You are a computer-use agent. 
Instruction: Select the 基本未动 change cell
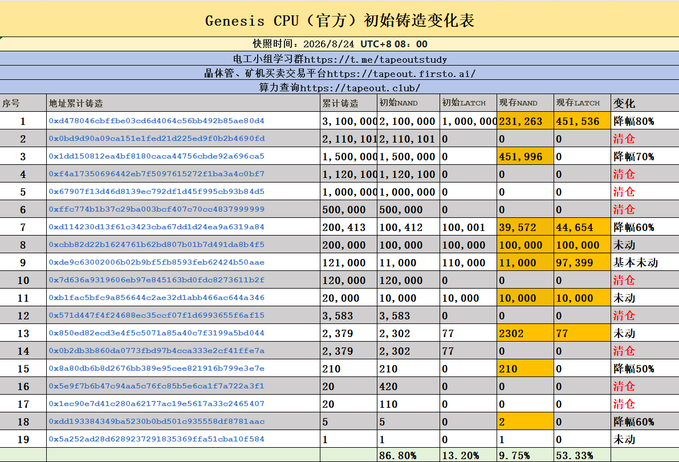(x=645, y=262)
